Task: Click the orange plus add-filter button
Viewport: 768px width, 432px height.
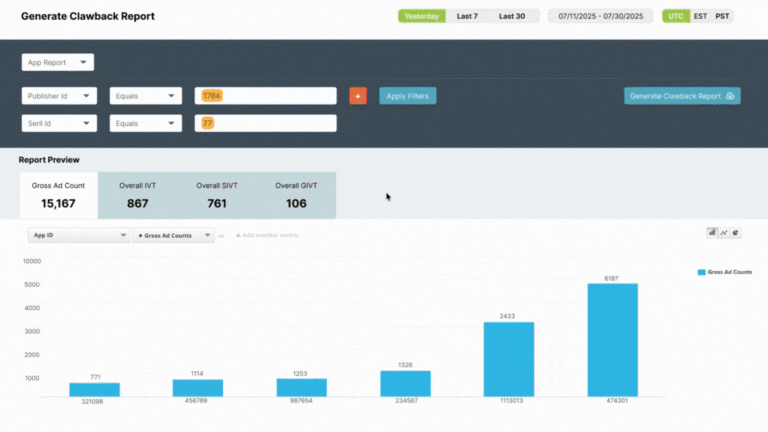Action: tap(358, 96)
